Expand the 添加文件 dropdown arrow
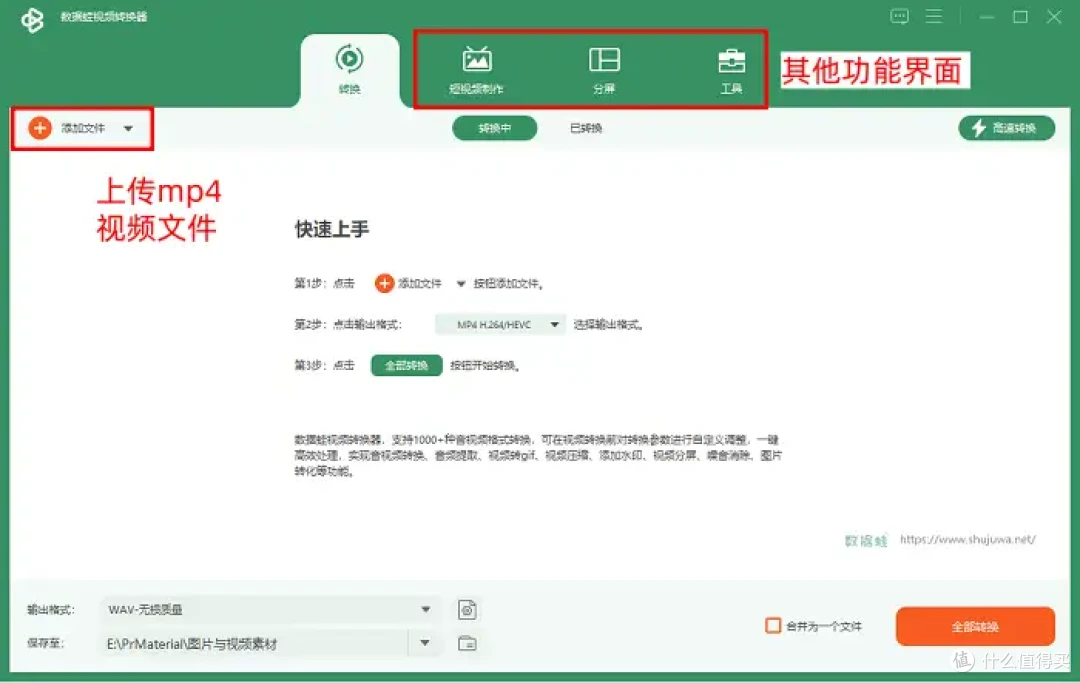 [x=128, y=129]
